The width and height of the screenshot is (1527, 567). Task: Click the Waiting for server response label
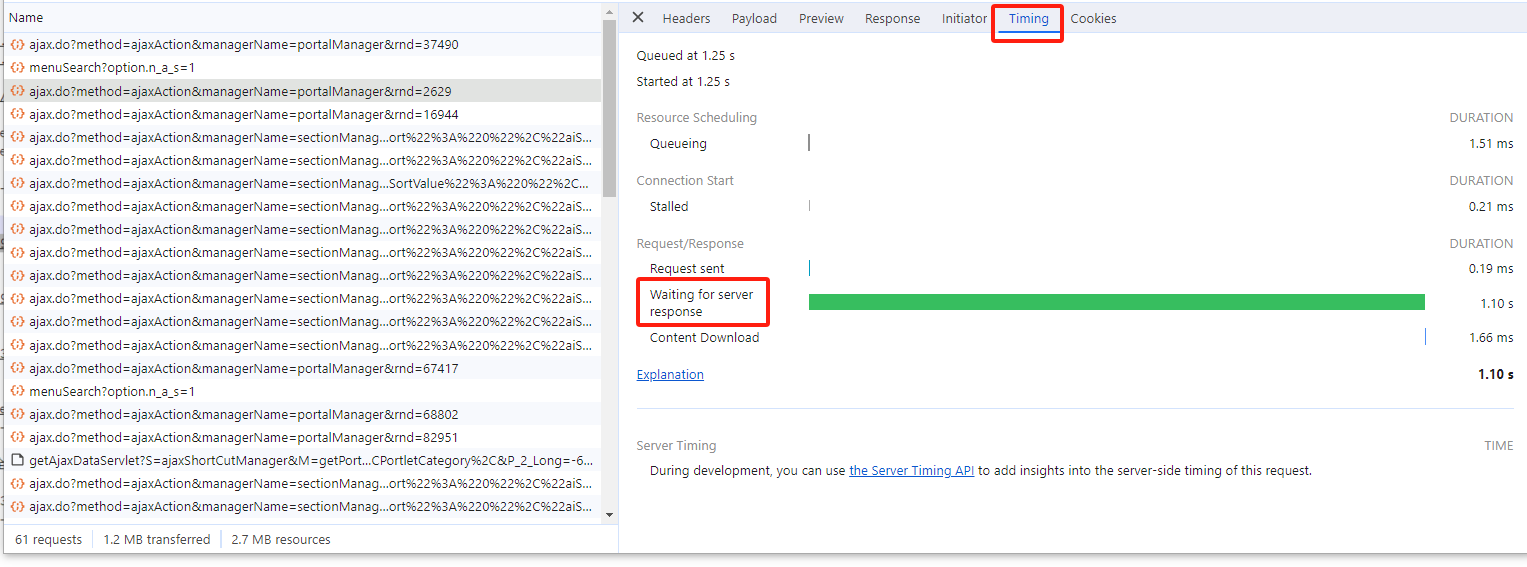point(702,303)
